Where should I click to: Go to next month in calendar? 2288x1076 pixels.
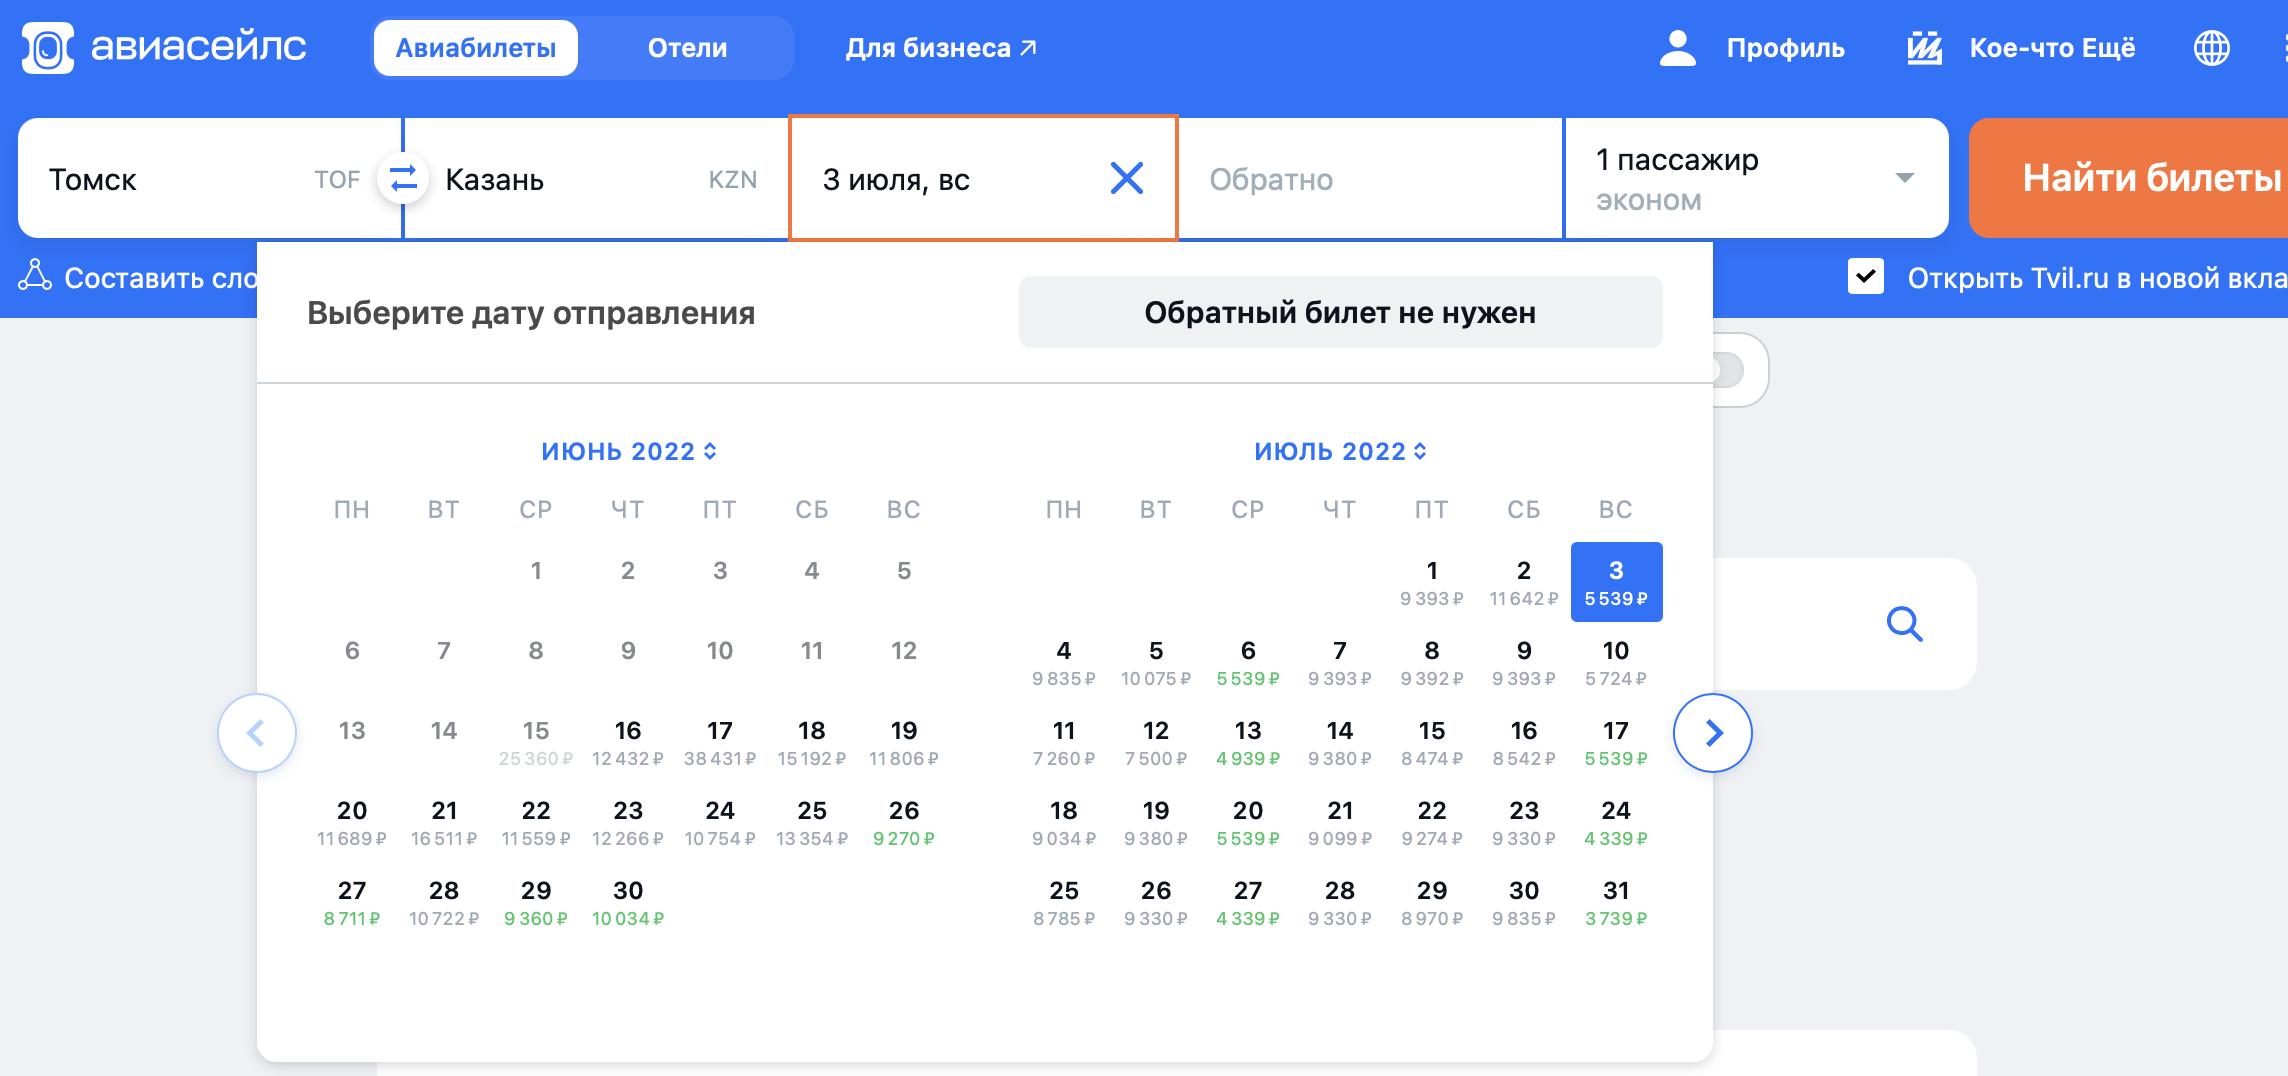coord(1713,733)
